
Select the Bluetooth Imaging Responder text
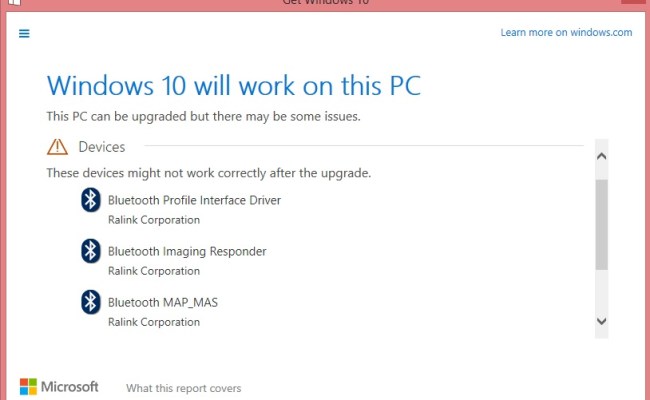tap(187, 252)
